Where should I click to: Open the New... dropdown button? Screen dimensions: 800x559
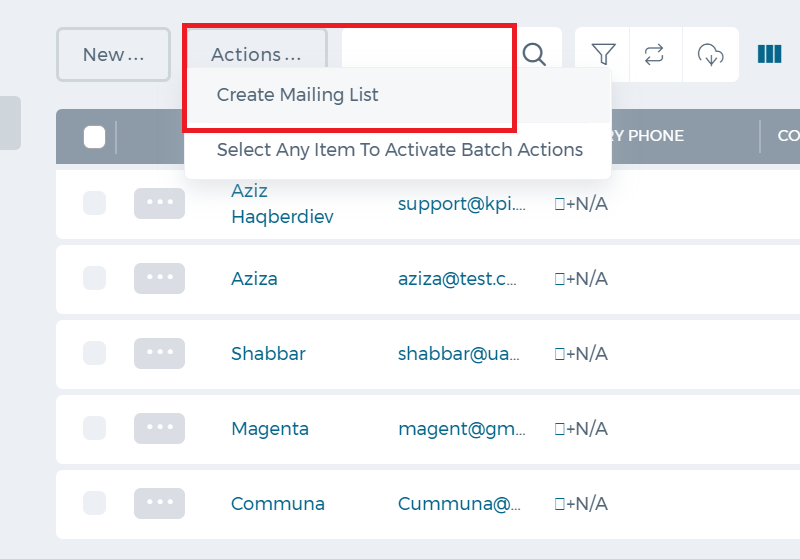(x=113, y=55)
